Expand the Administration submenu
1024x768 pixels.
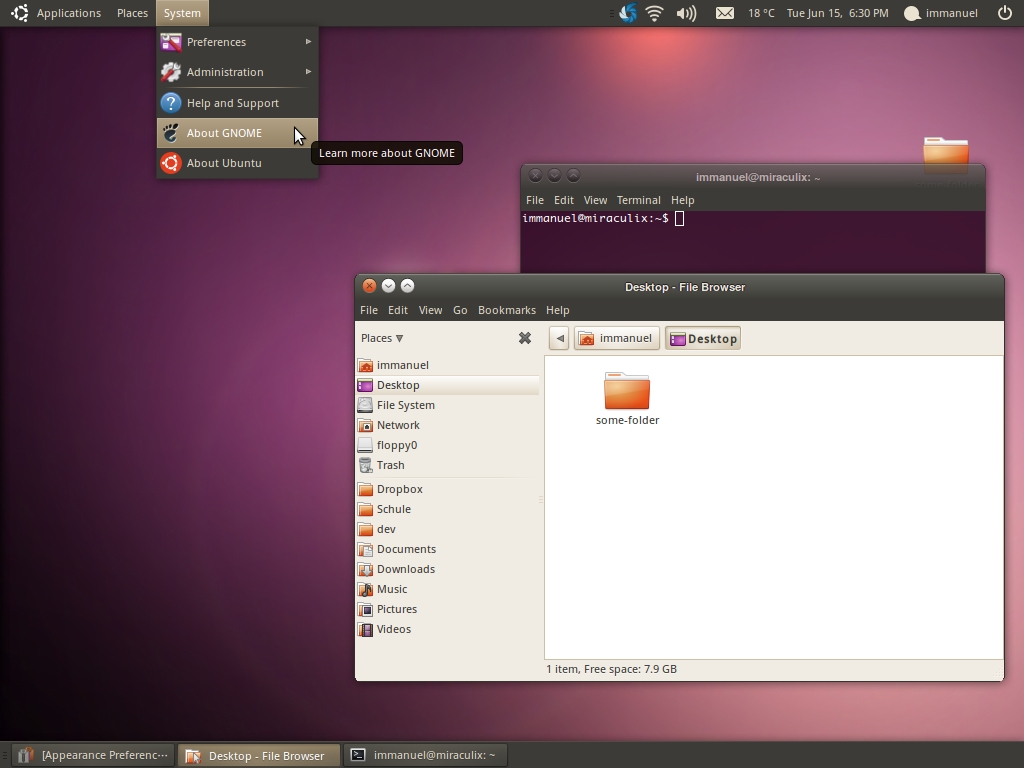pyautogui.click(x=223, y=72)
